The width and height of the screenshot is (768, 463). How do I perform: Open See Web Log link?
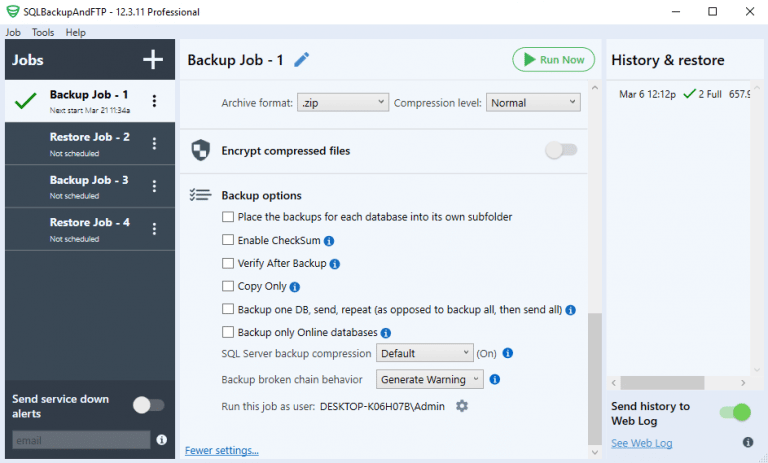(642, 443)
